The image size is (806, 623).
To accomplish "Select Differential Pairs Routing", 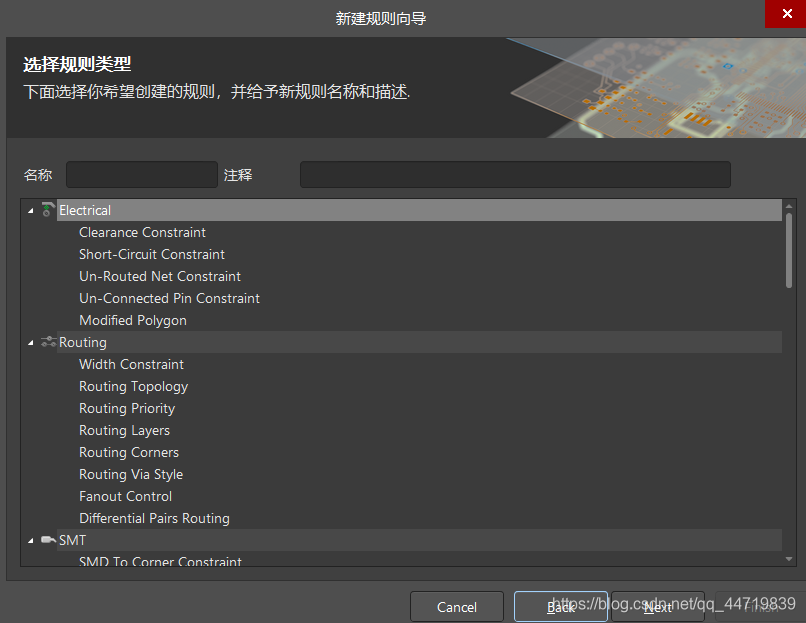I will pyautogui.click(x=154, y=518).
